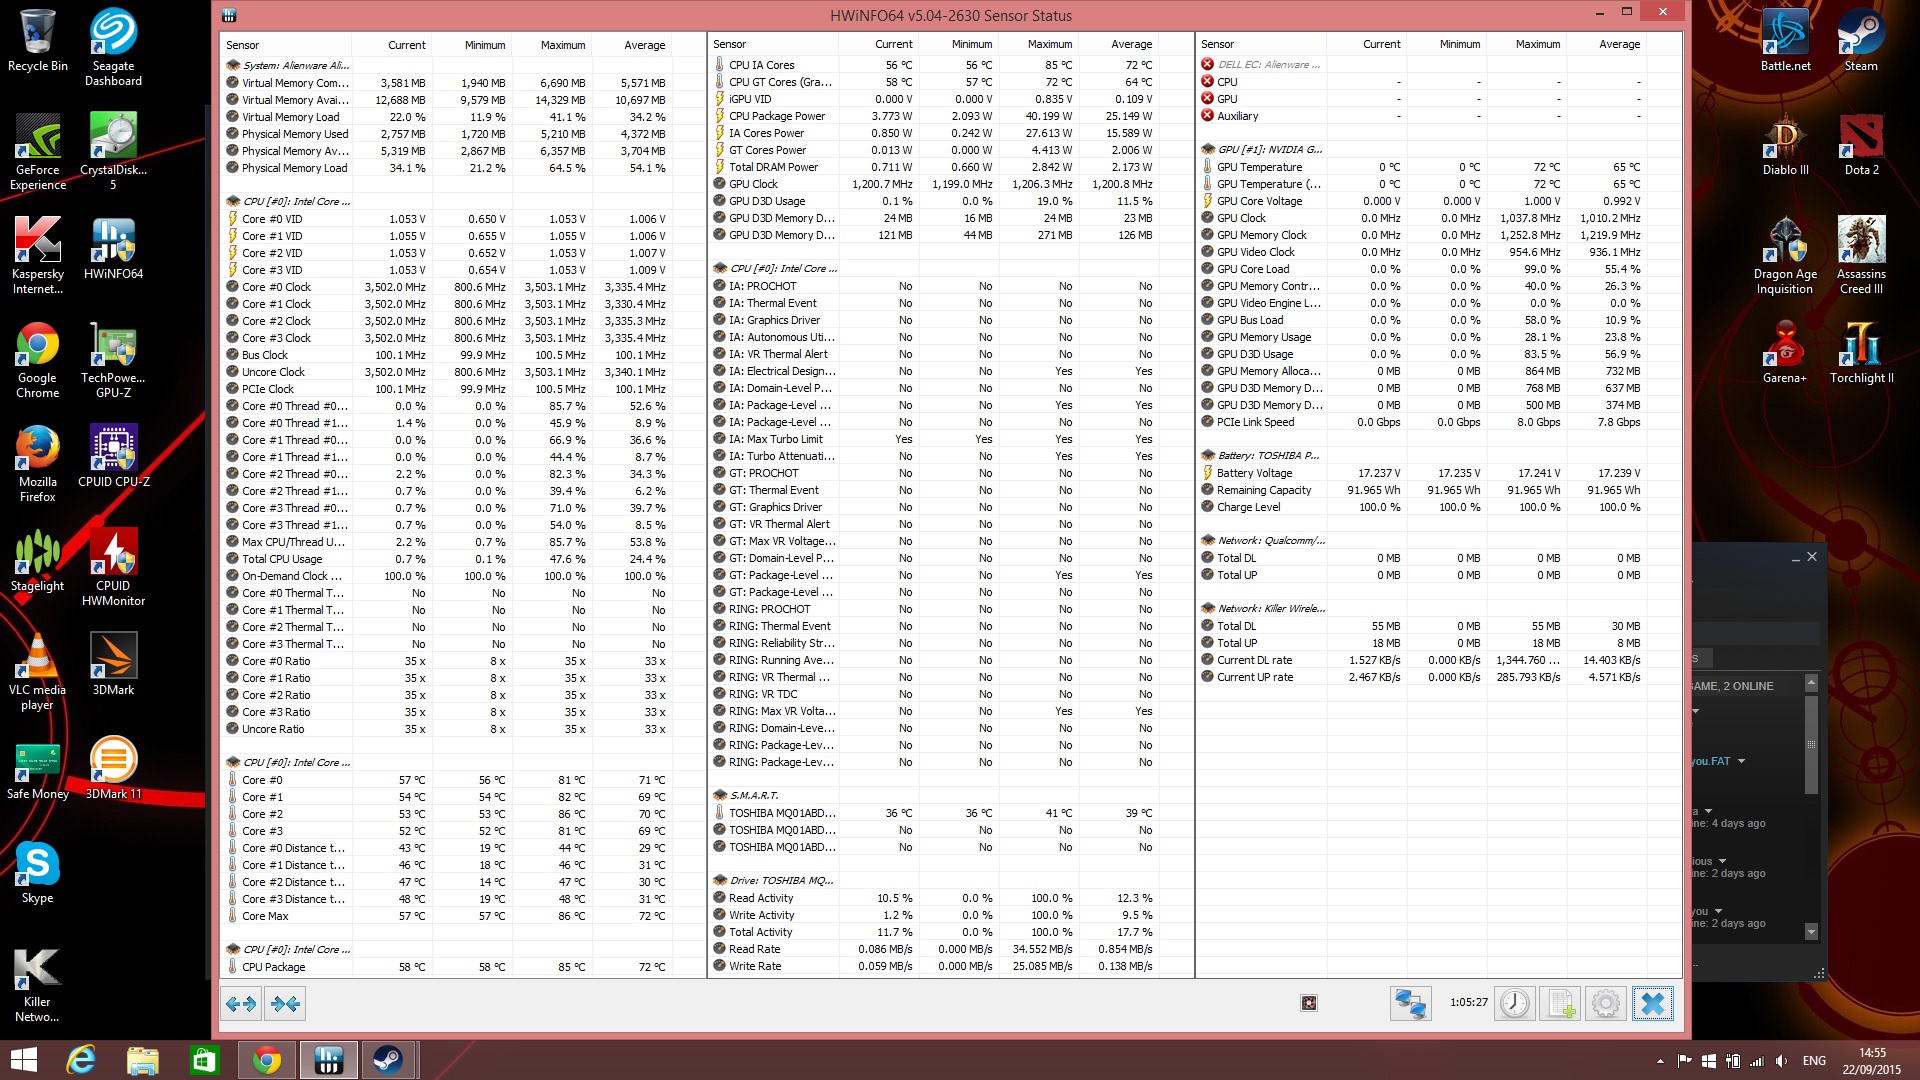Open Seagate Dashboard desktop shortcut
Image resolution: width=1920 pixels, height=1080 pixels.
click(x=113, y=48)
